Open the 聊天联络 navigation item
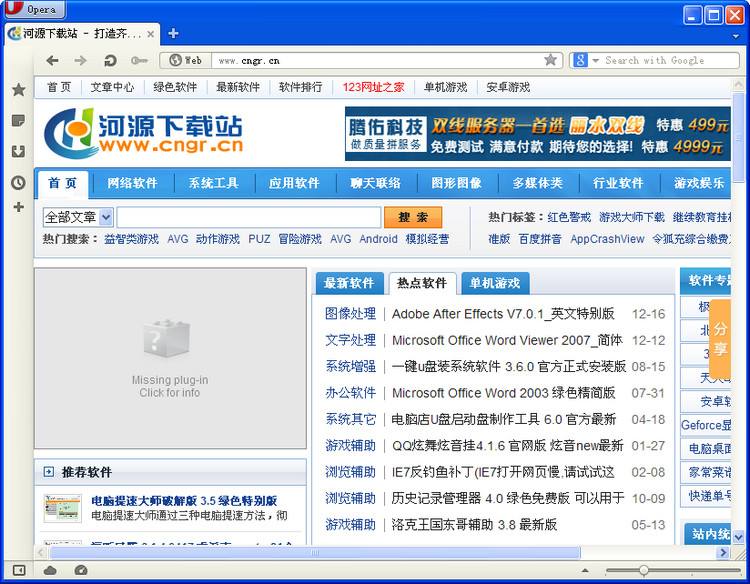The height and width of the screenshot is (584, 750). coord(375,183)
